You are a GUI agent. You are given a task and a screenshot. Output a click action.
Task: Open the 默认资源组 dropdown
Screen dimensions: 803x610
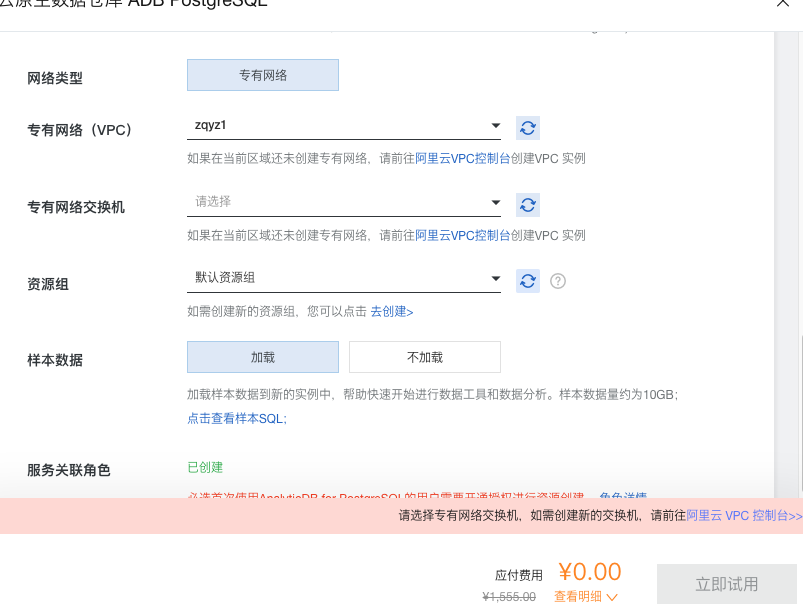click(344, 279)
